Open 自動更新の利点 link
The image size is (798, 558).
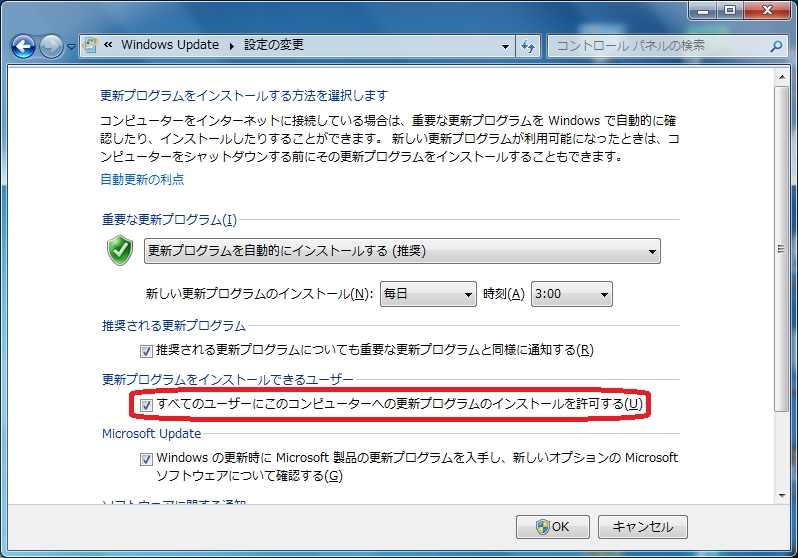tap(142, 179)
